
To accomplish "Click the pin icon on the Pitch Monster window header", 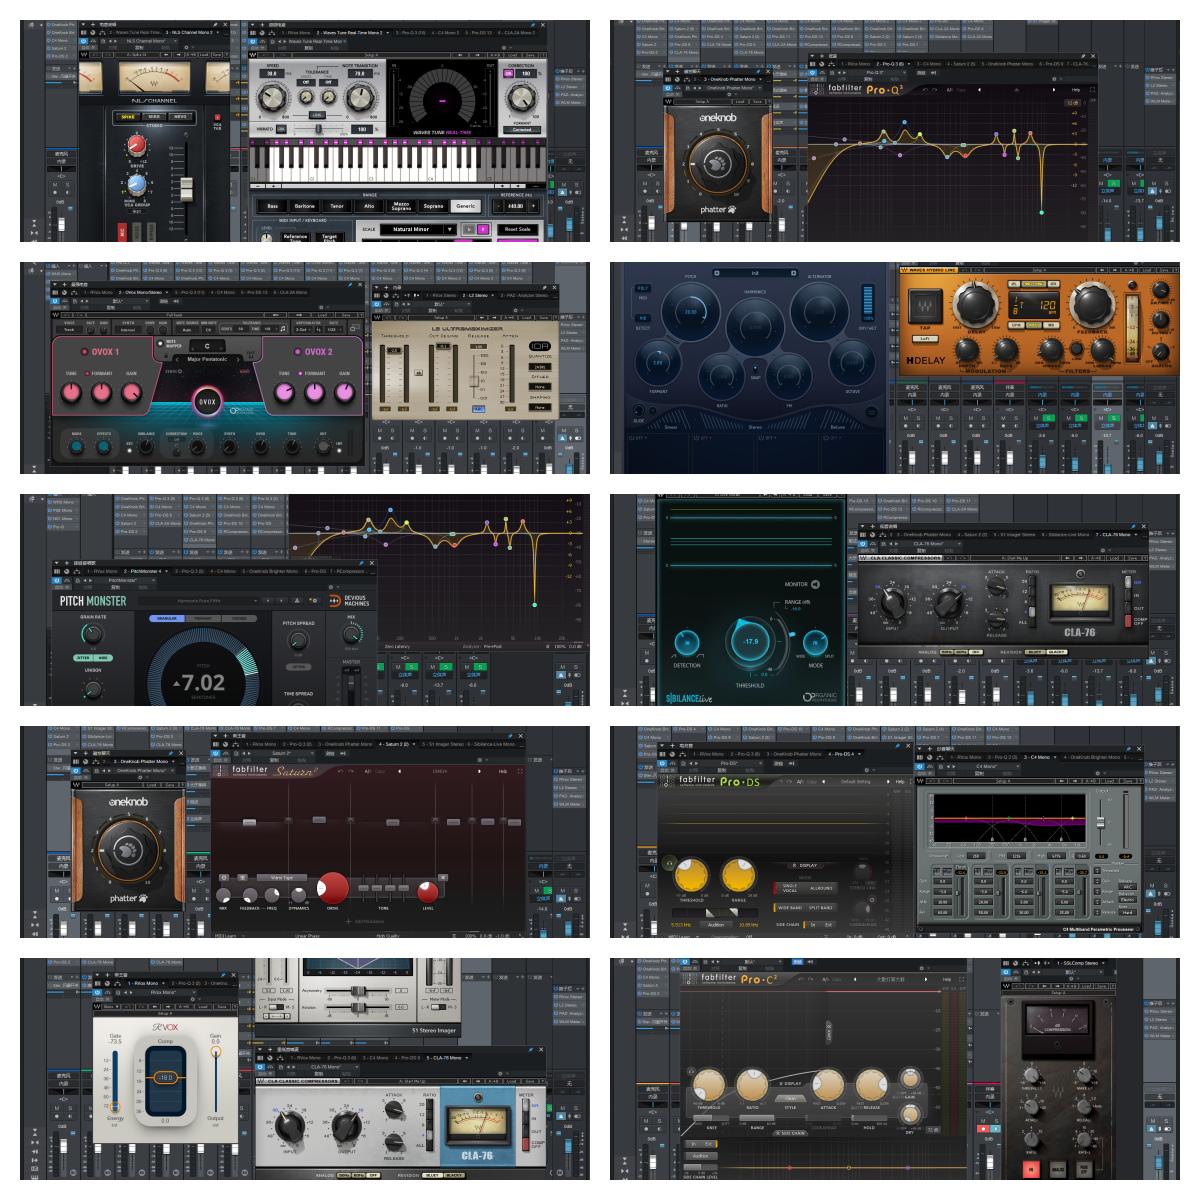I will (x=361, y=563).
